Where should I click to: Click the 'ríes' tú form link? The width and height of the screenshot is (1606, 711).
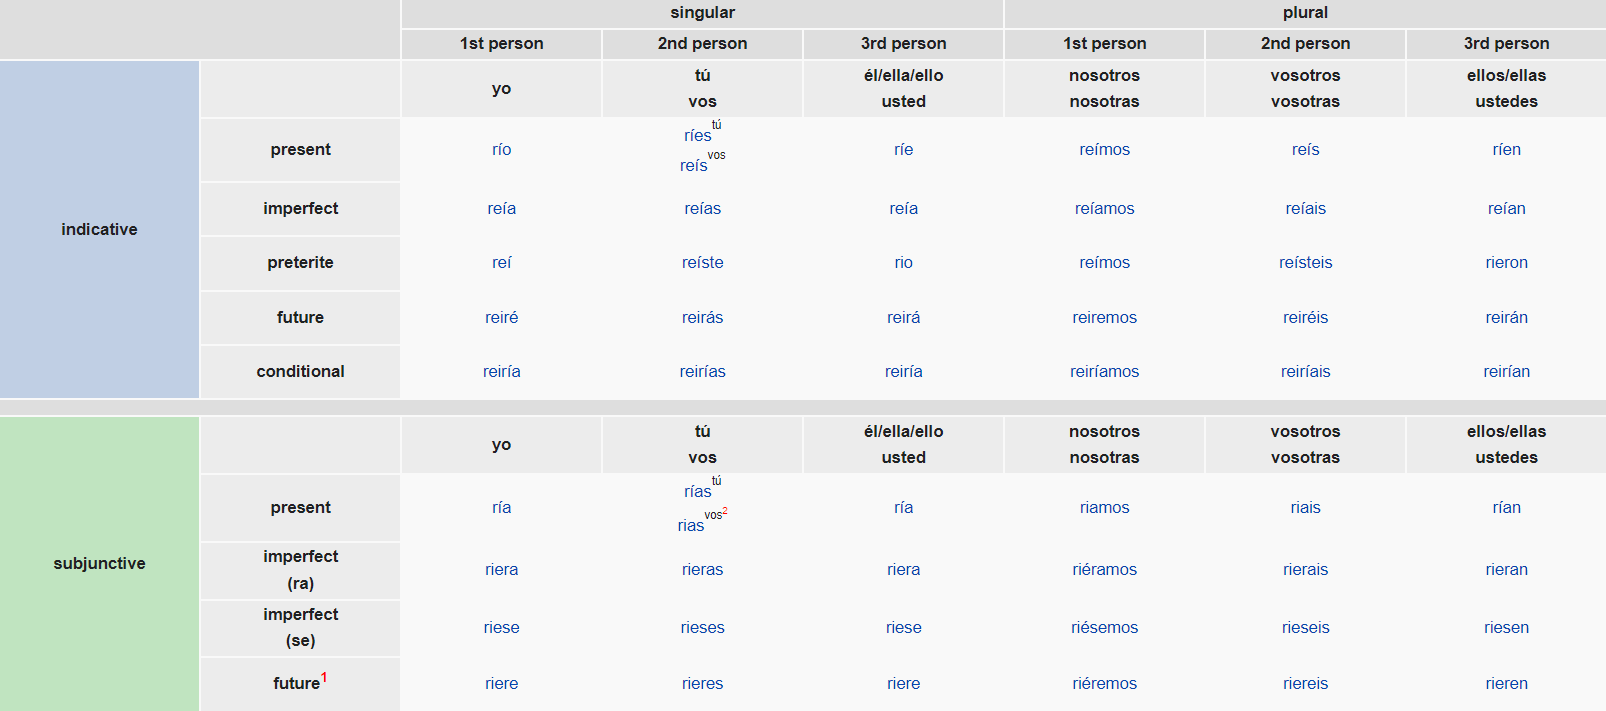697,136
